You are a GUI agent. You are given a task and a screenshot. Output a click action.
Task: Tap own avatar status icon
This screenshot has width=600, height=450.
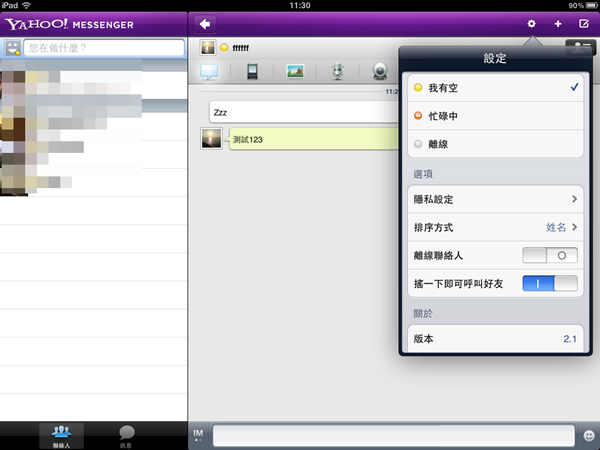pos(13,48)
